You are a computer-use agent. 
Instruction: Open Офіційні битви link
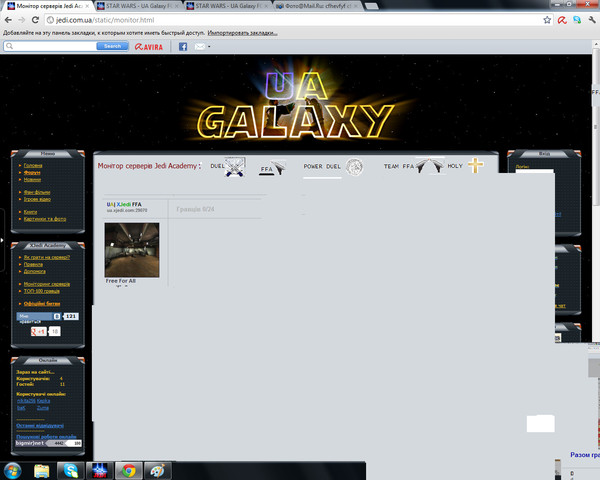coord(42,304)
